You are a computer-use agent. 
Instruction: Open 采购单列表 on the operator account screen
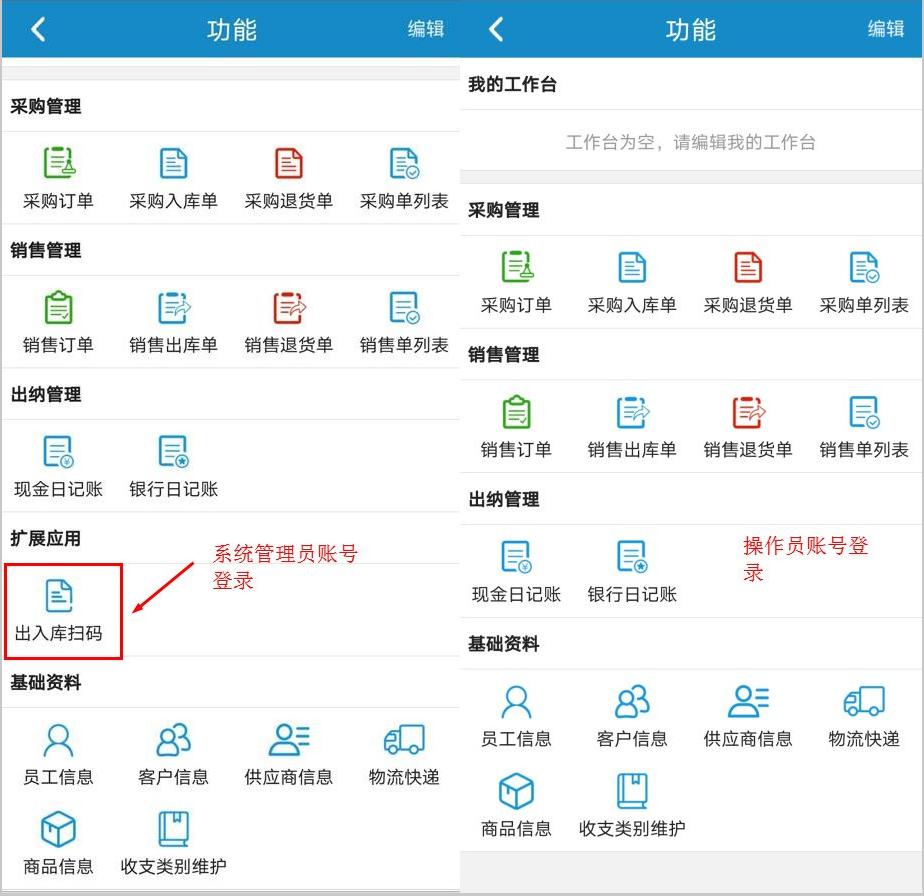(x=864, y=282)
